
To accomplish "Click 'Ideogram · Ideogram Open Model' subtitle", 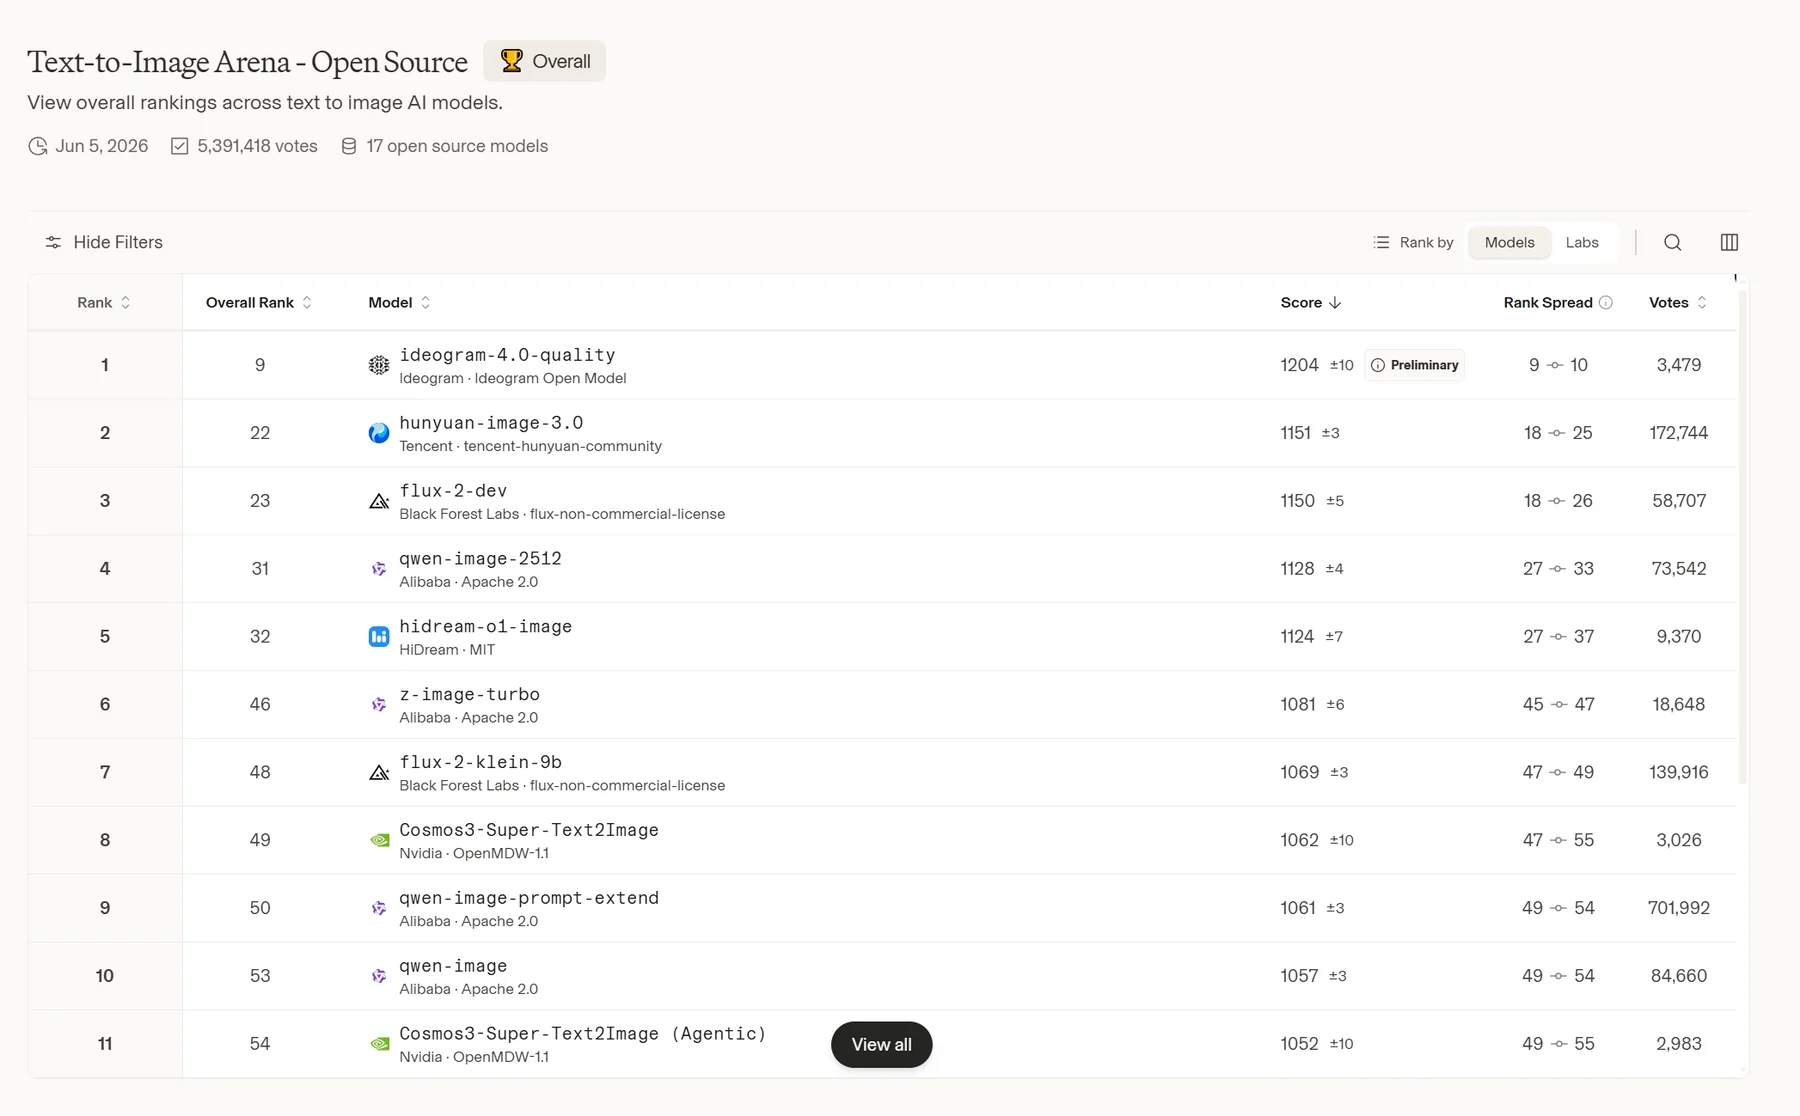I will 512,378.
